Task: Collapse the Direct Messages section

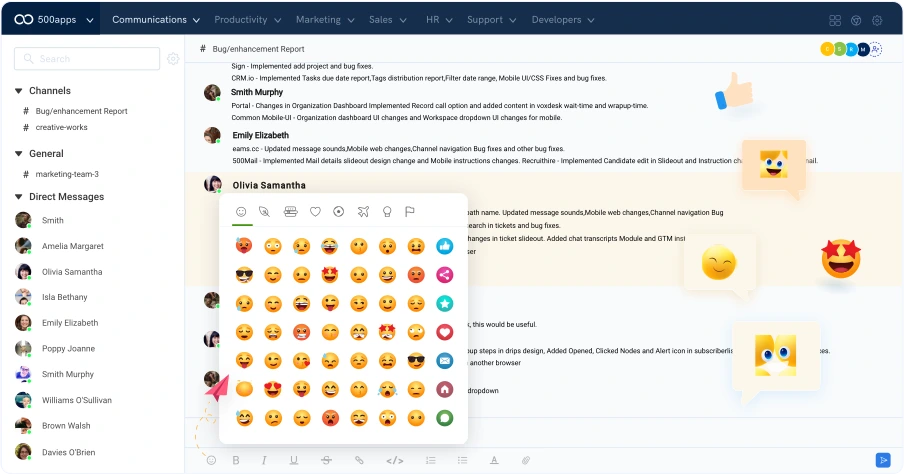Action: (18, 197)
